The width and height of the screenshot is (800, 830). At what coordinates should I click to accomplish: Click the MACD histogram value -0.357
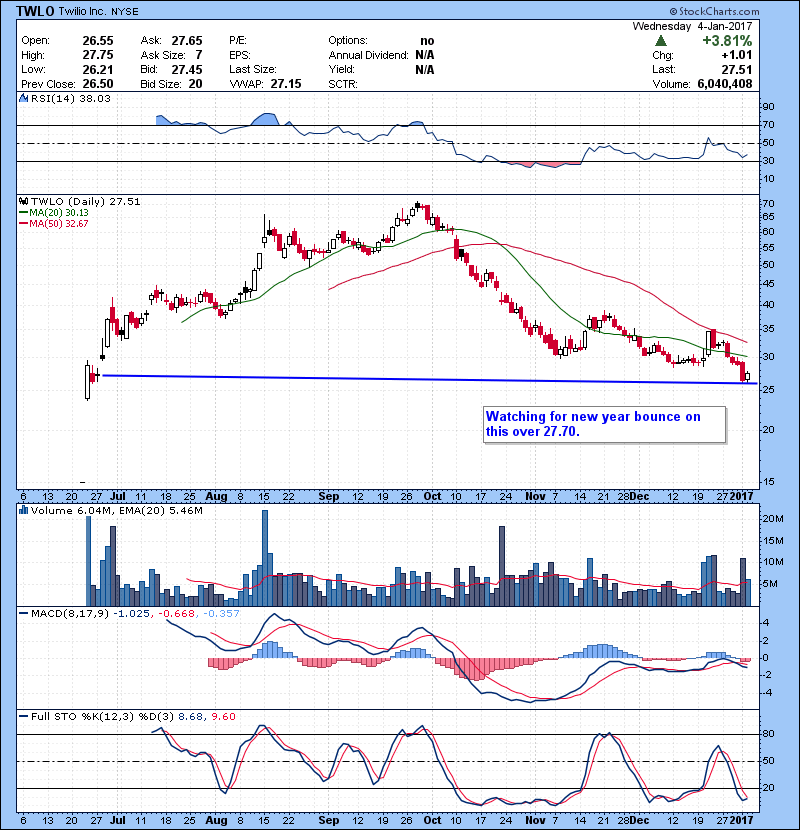click(x=222, y=613)
